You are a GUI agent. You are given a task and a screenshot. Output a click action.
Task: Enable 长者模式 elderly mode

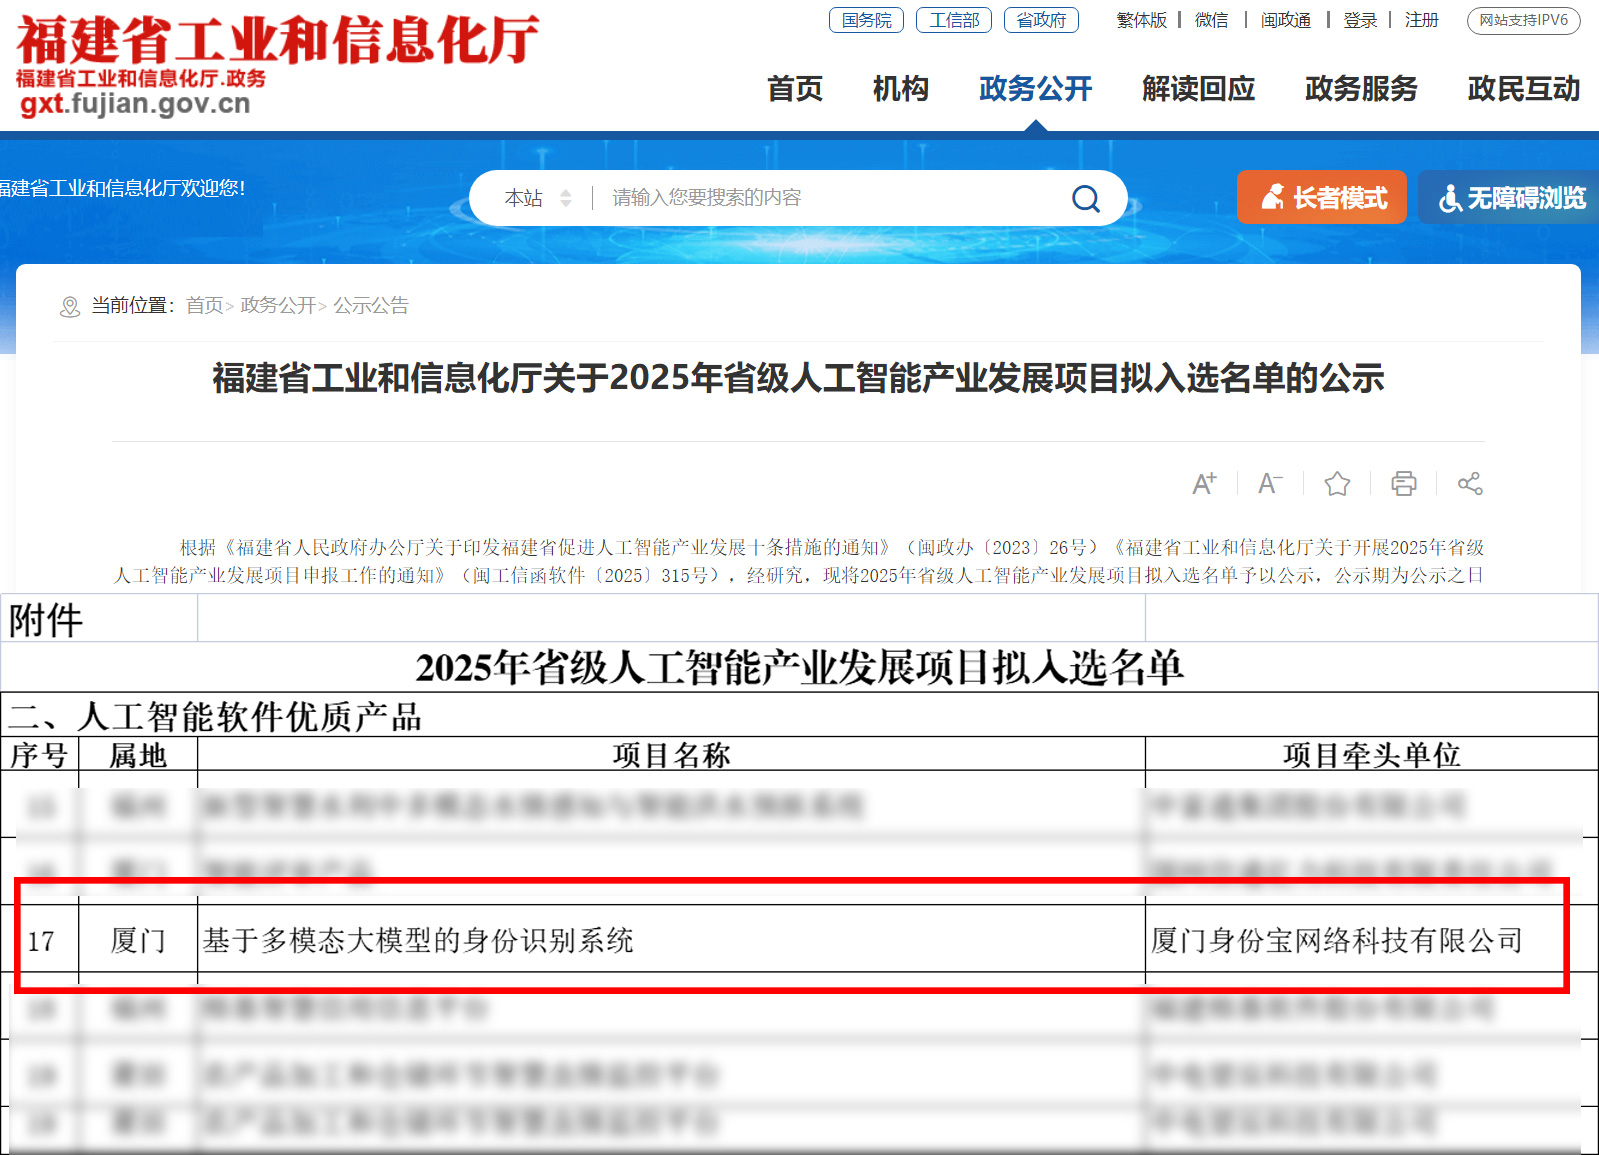click(x=1321, y=198)
